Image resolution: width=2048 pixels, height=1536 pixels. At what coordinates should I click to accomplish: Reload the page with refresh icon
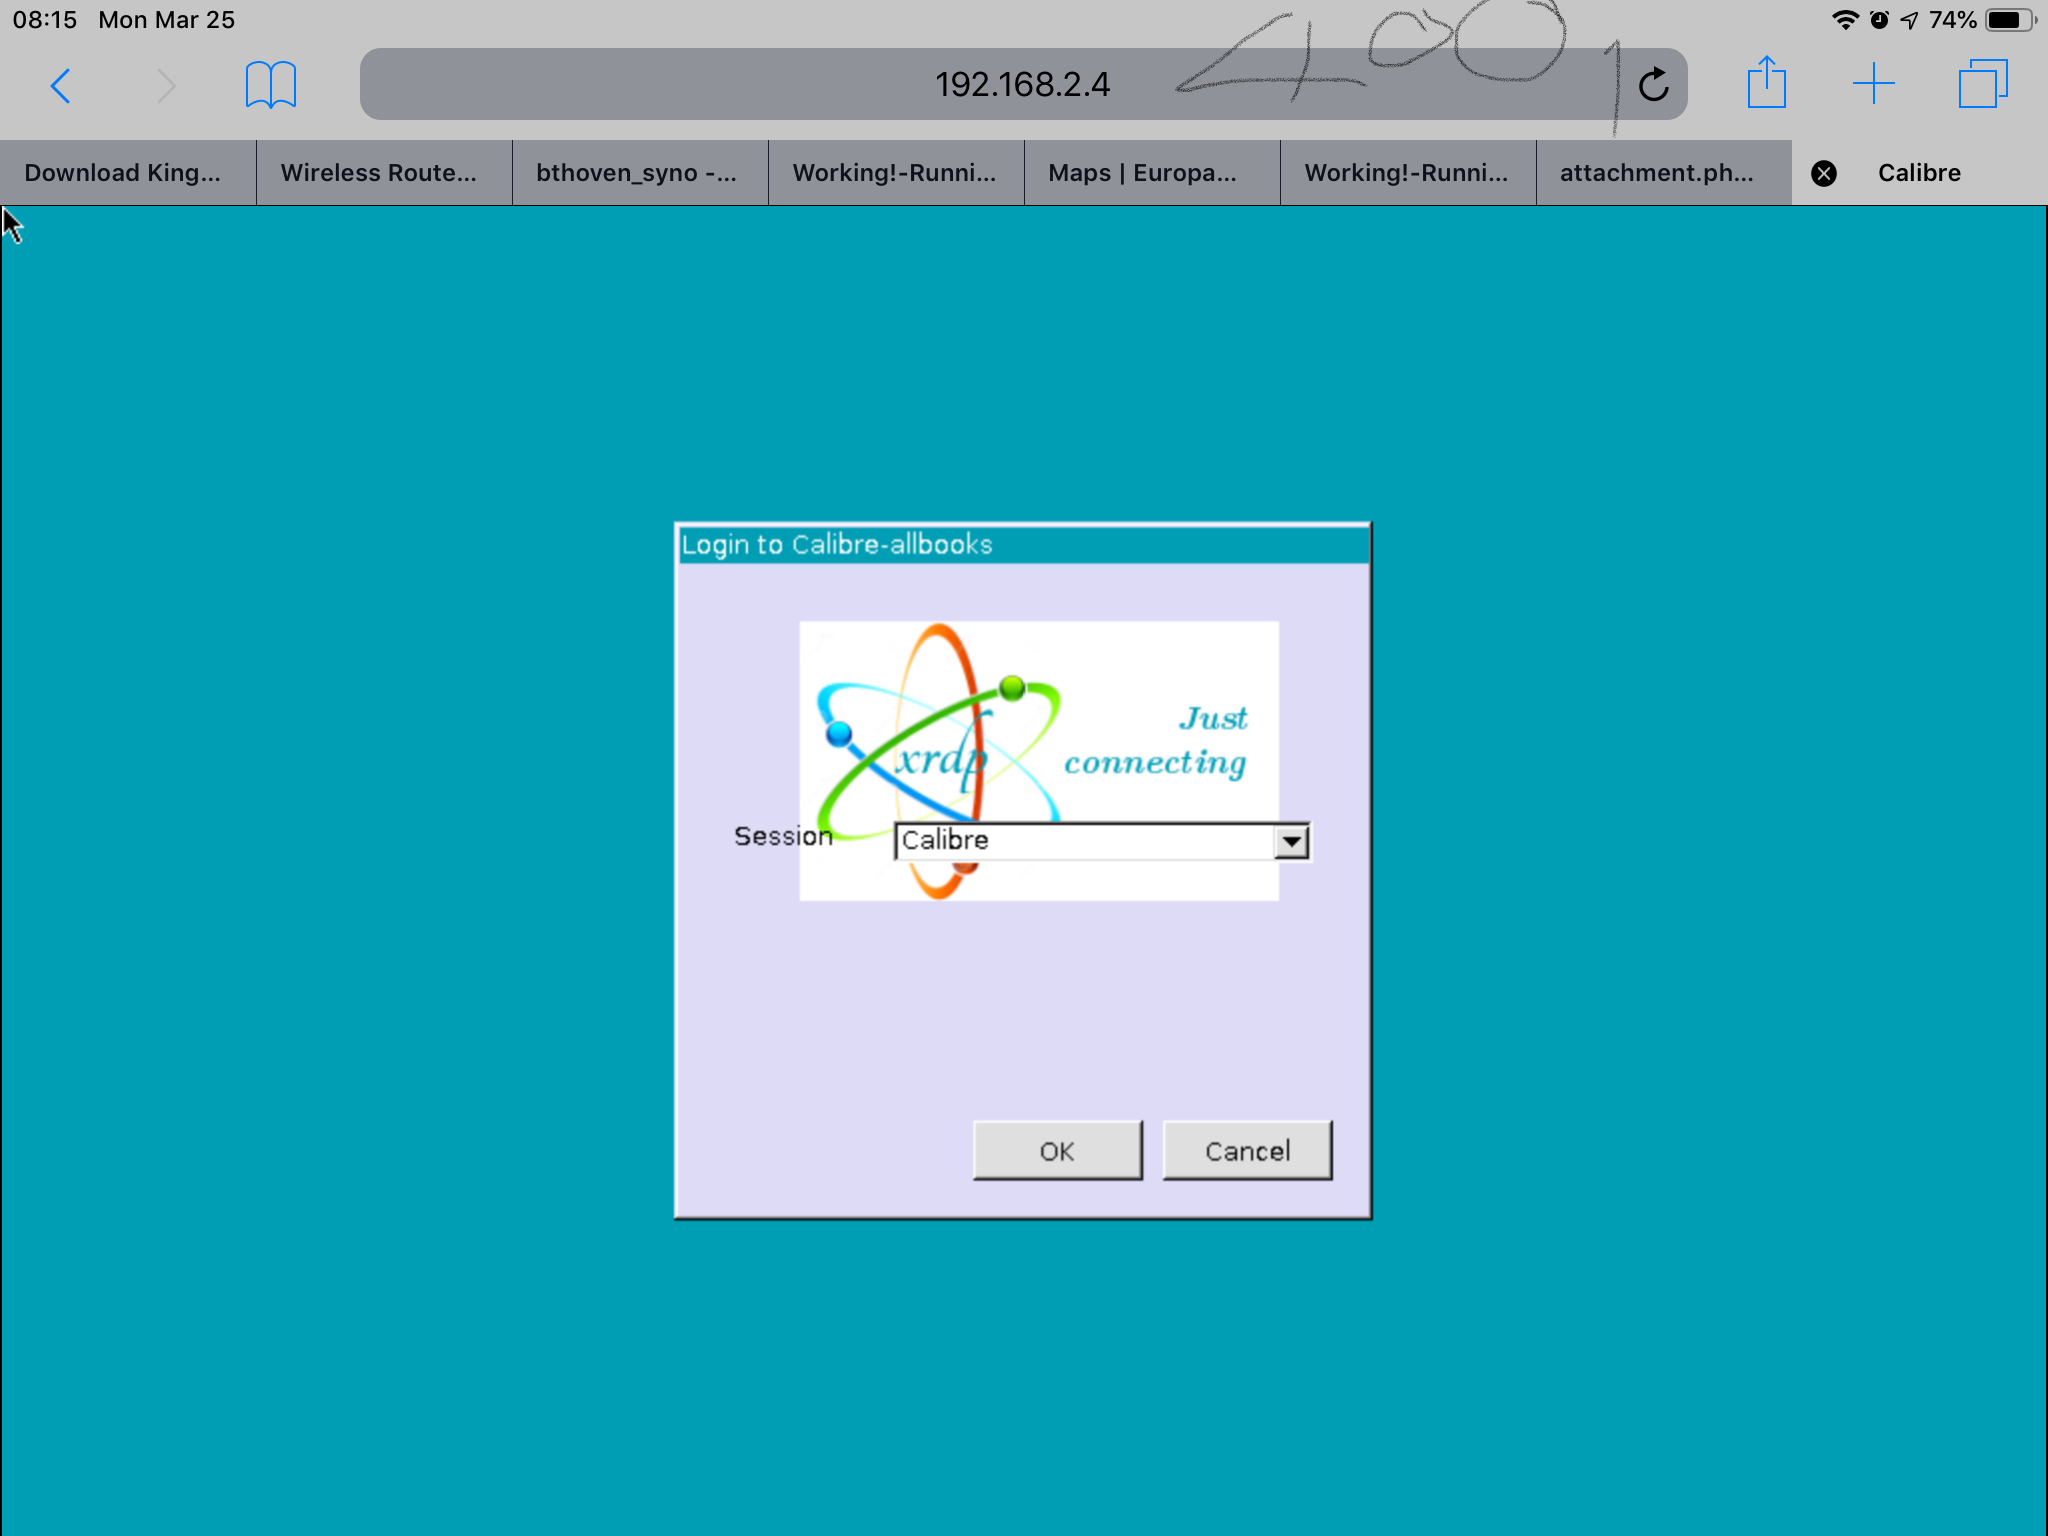tap(1653, 85)
